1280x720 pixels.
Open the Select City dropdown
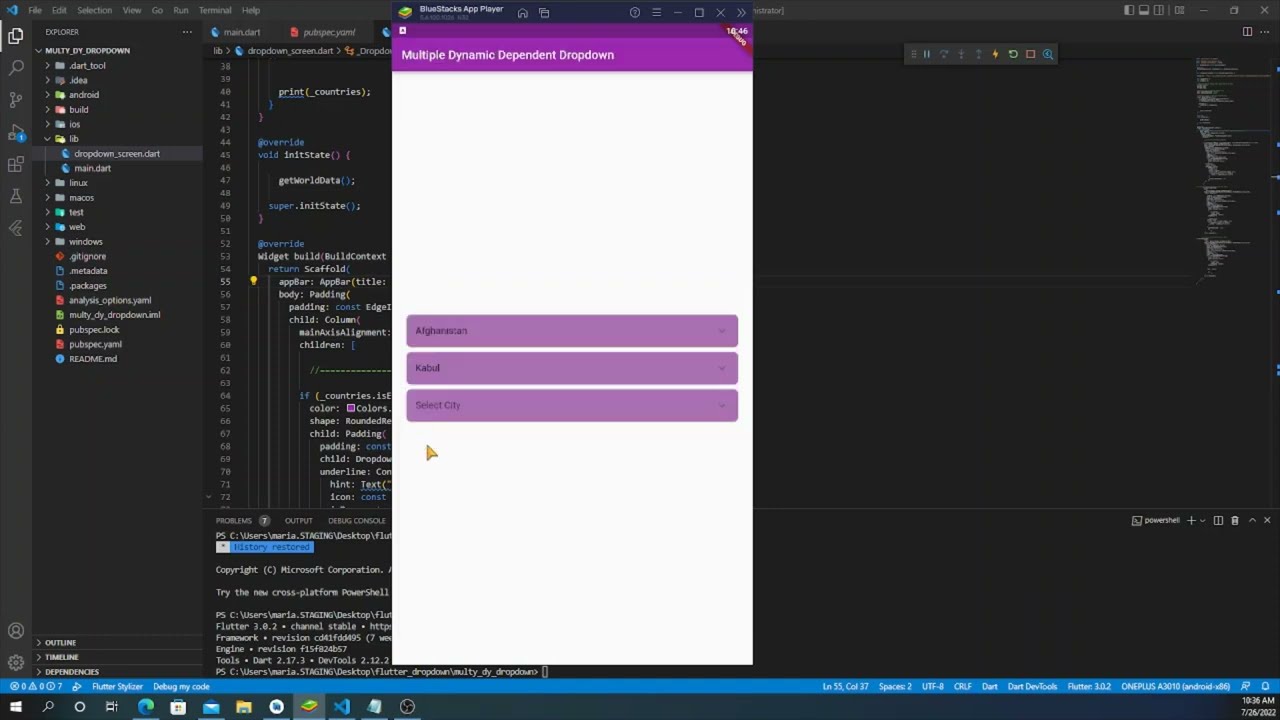[572, 405]
